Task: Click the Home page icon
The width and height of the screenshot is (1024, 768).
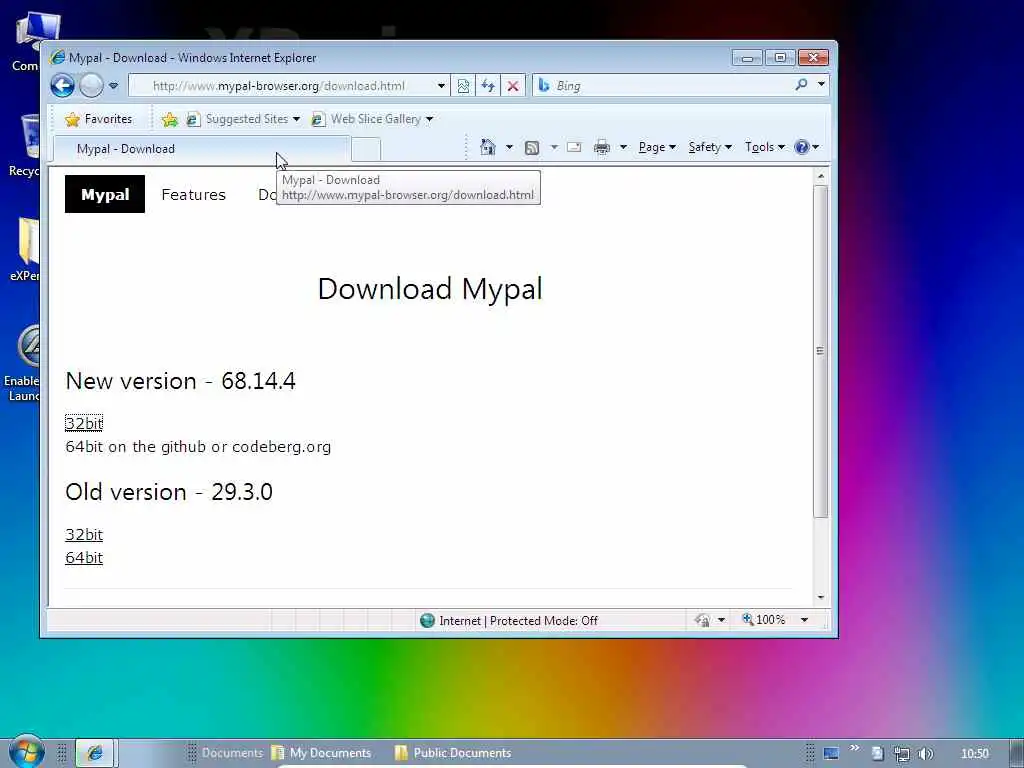Action: (487, 147)
